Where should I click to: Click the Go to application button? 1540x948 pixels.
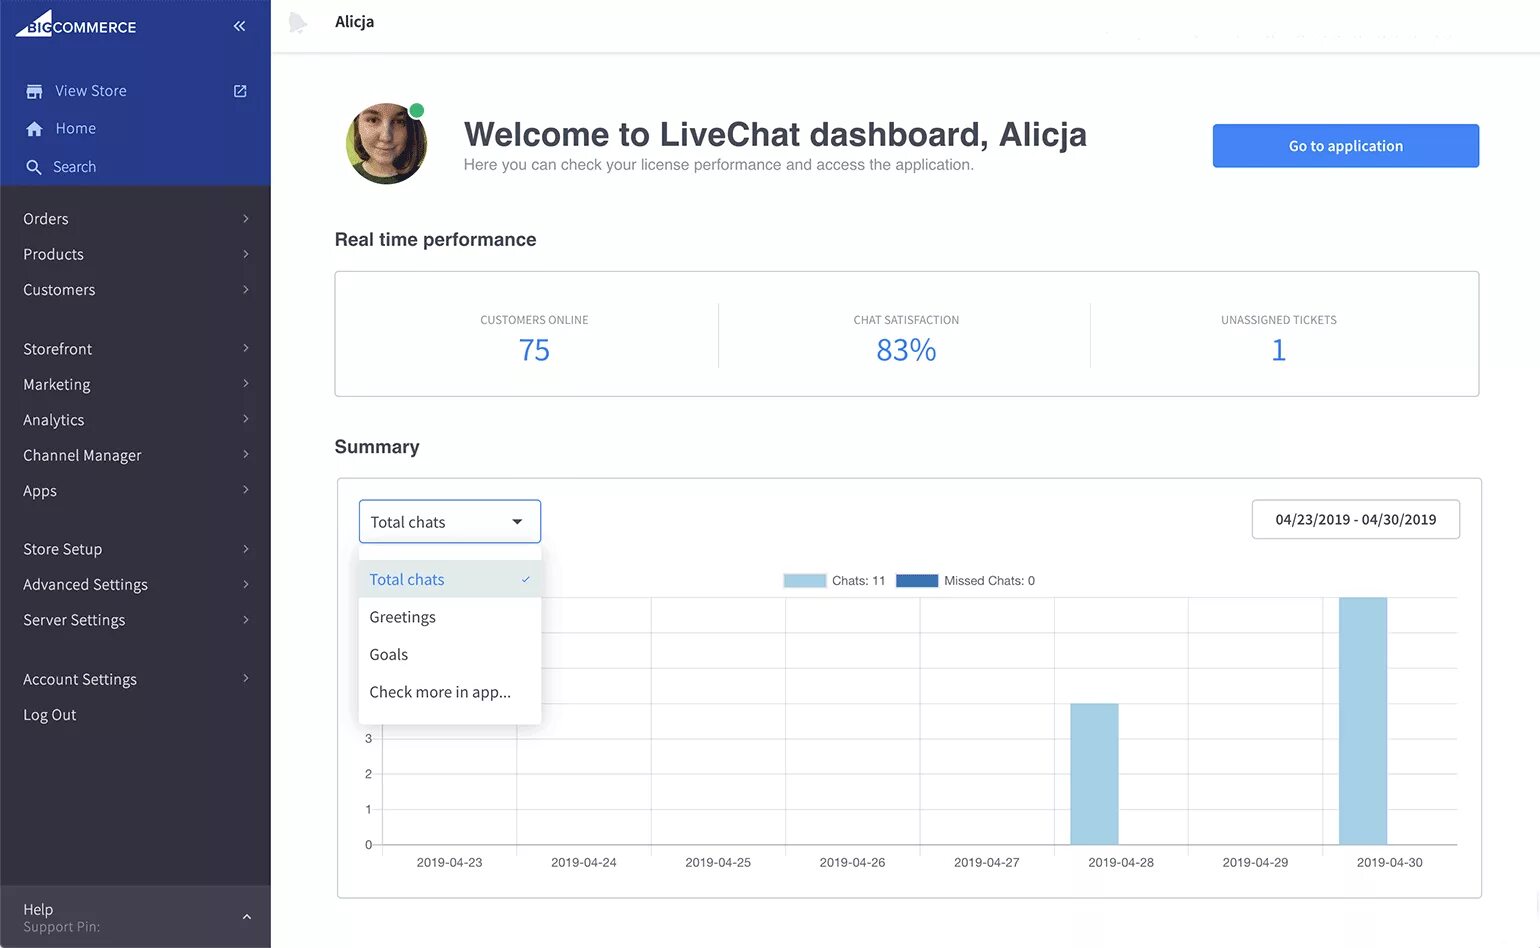(1345, 146)
